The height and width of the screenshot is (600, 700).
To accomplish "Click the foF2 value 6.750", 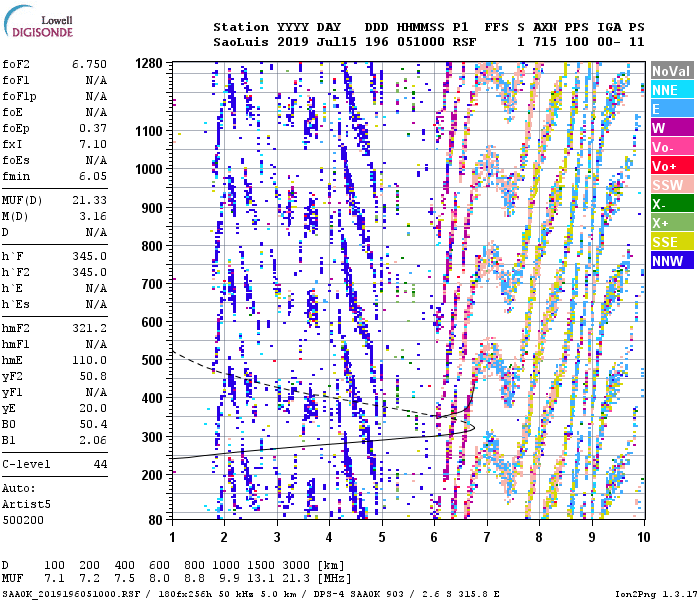I will pos(90,64).
